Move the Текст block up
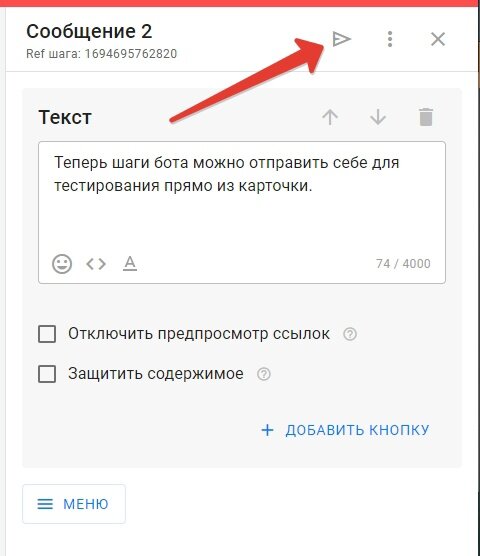The width and height of the screenshot is (480, 556). tap(330, 117)
